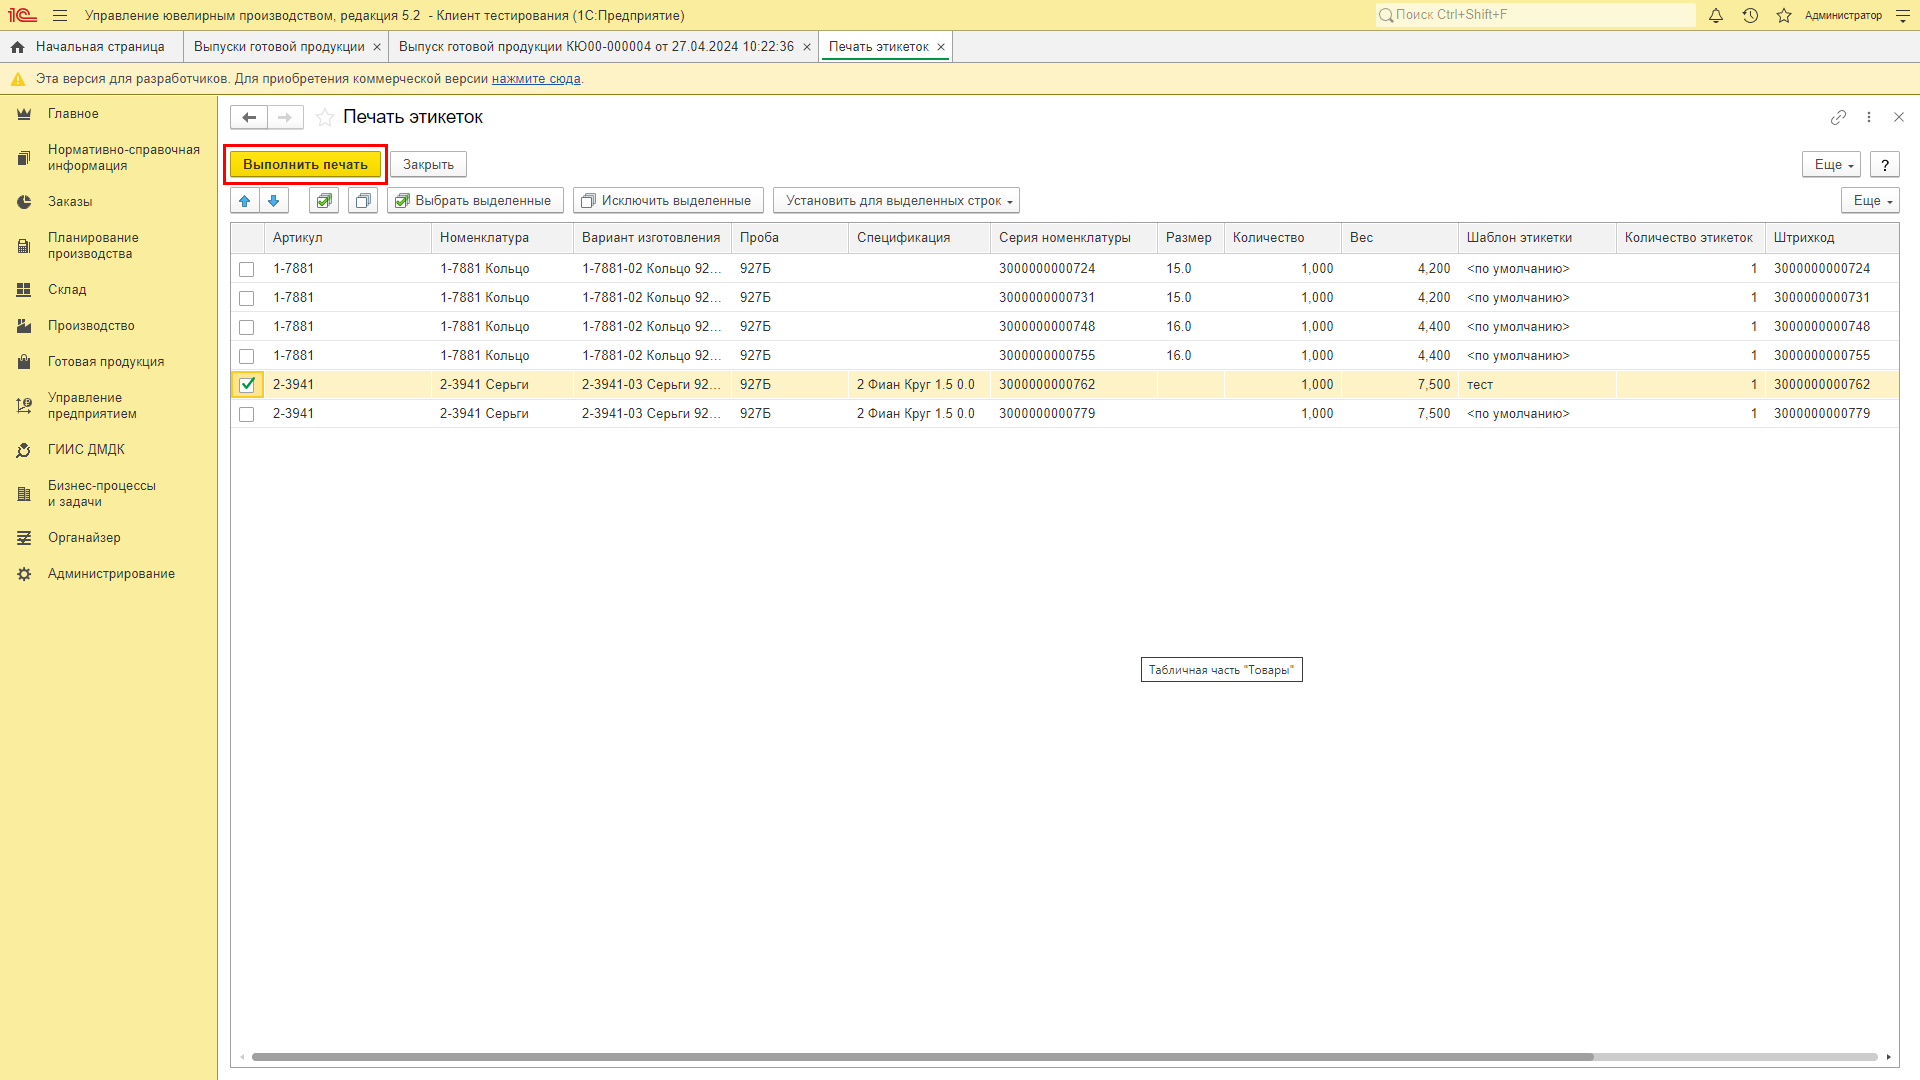Check row with barcode 3000000000779

(247, 414)
